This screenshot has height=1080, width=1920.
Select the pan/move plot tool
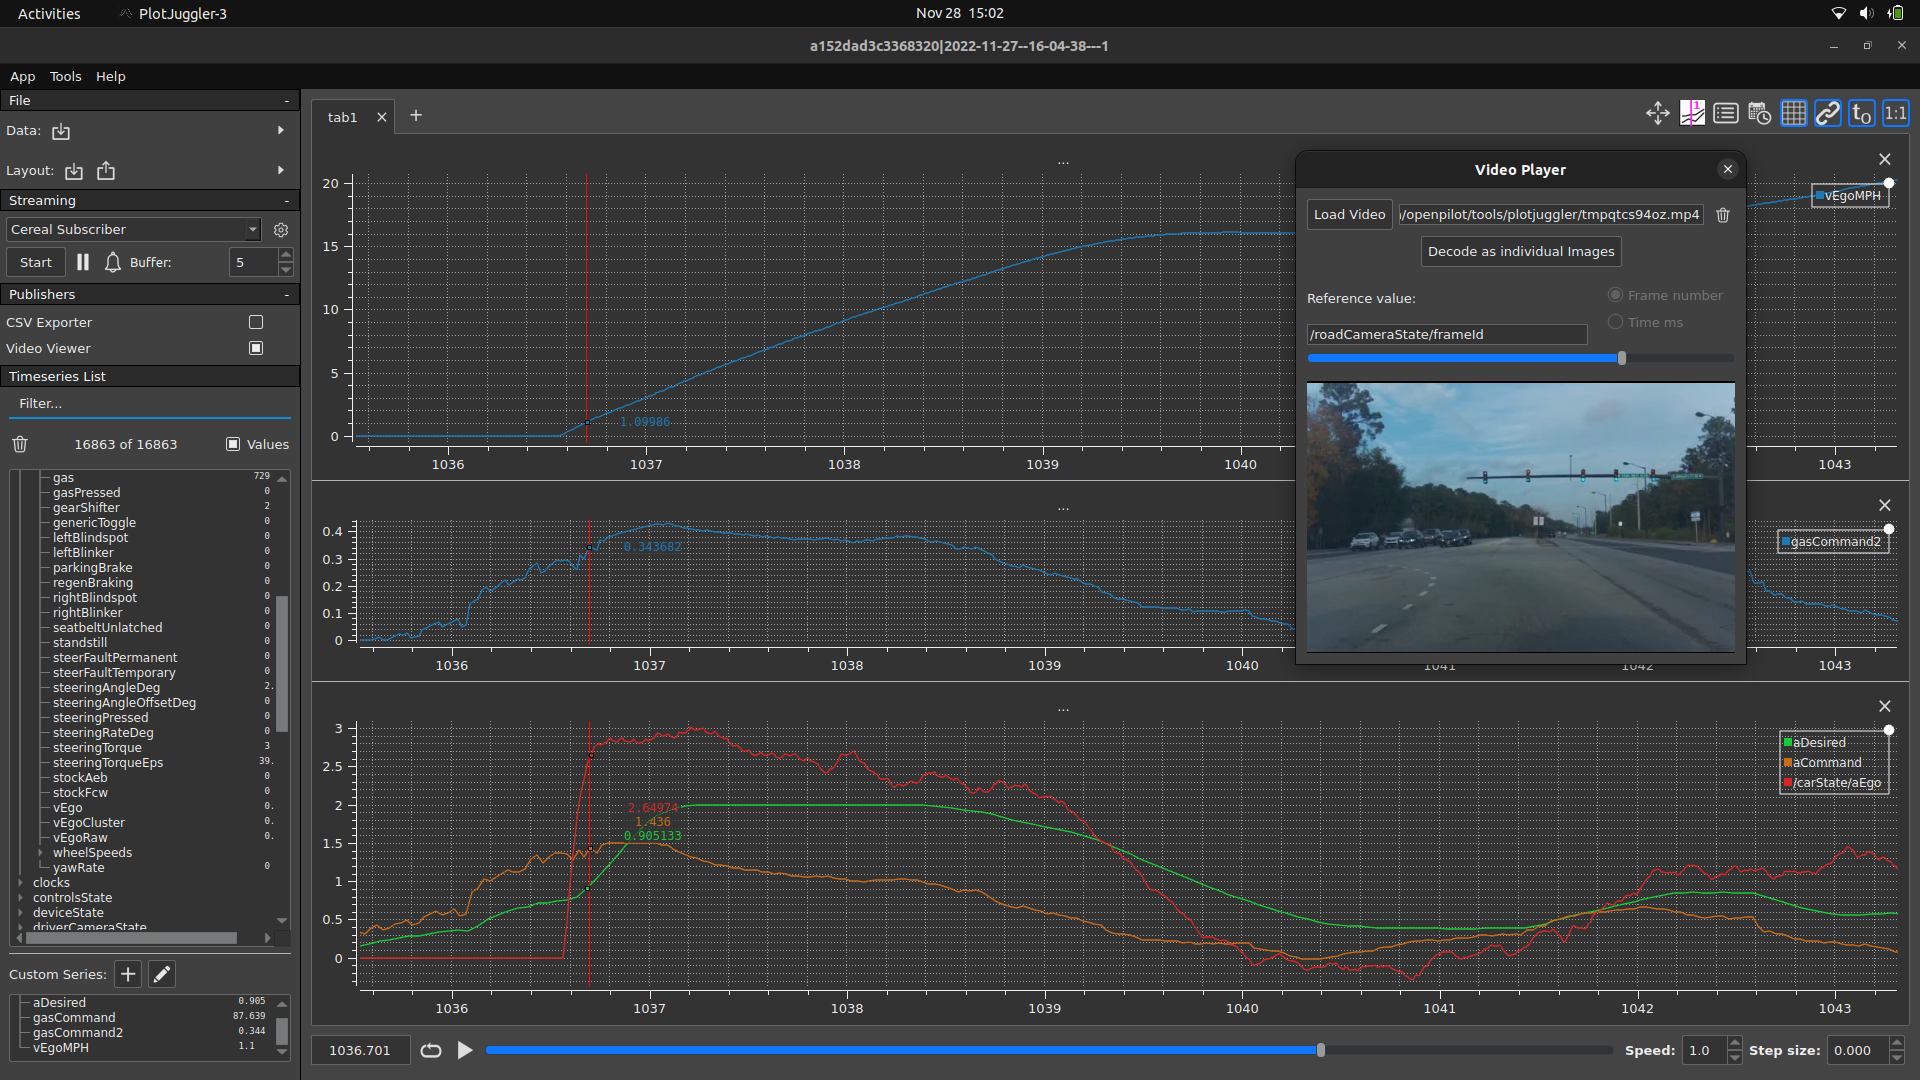click(1658, 113)
